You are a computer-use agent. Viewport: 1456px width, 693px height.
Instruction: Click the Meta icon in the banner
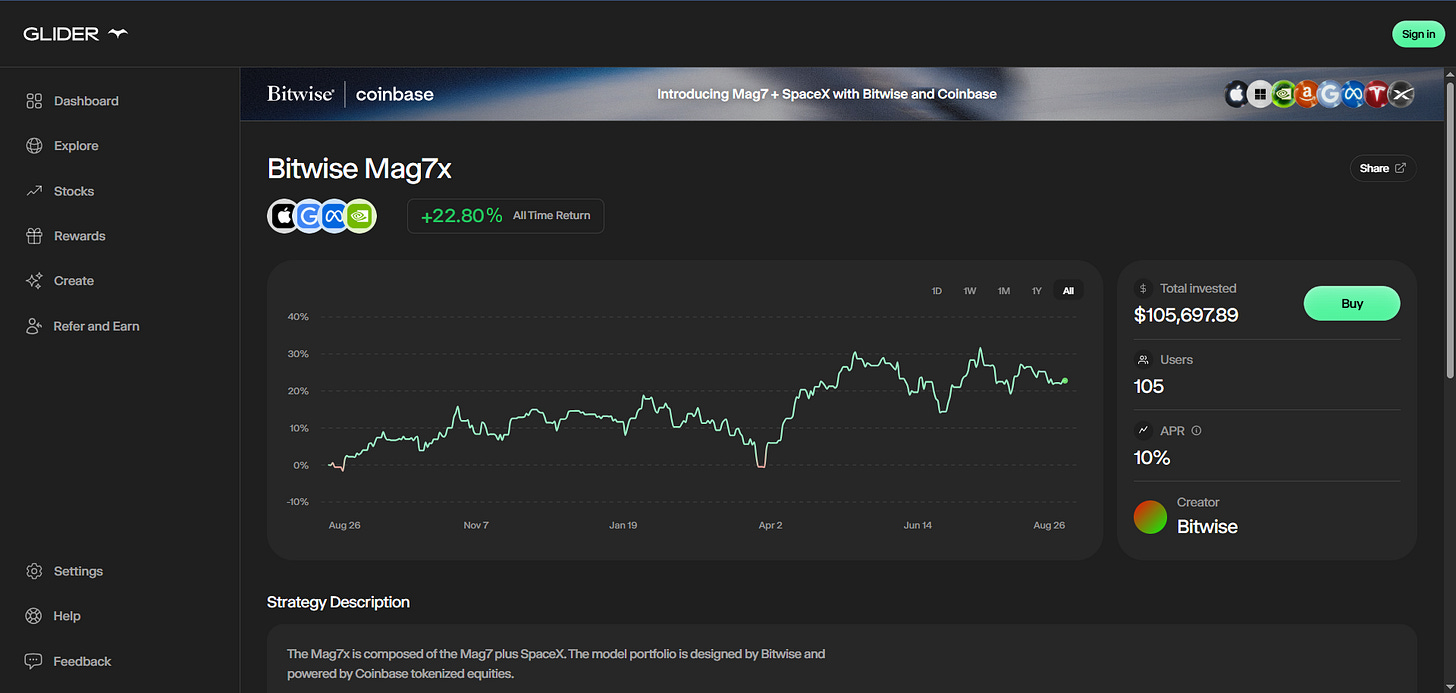tap(1354, 94)
